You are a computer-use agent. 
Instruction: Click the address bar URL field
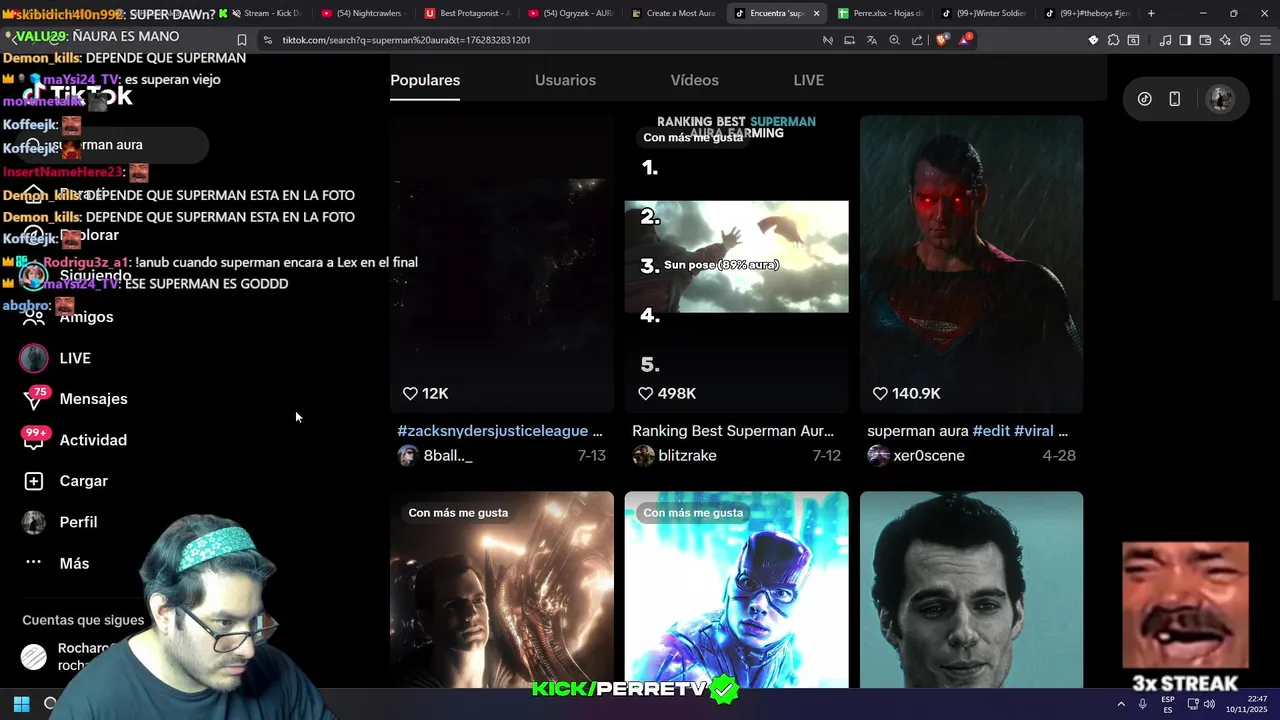click(x=540, y=40)
